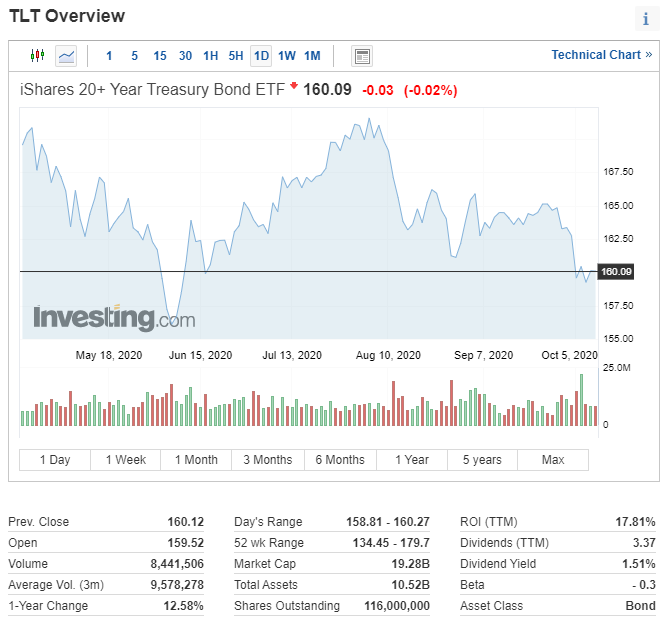Set chart interval to 15 minutes
This screenshot has width=667, height=629.
click(160, 56)
